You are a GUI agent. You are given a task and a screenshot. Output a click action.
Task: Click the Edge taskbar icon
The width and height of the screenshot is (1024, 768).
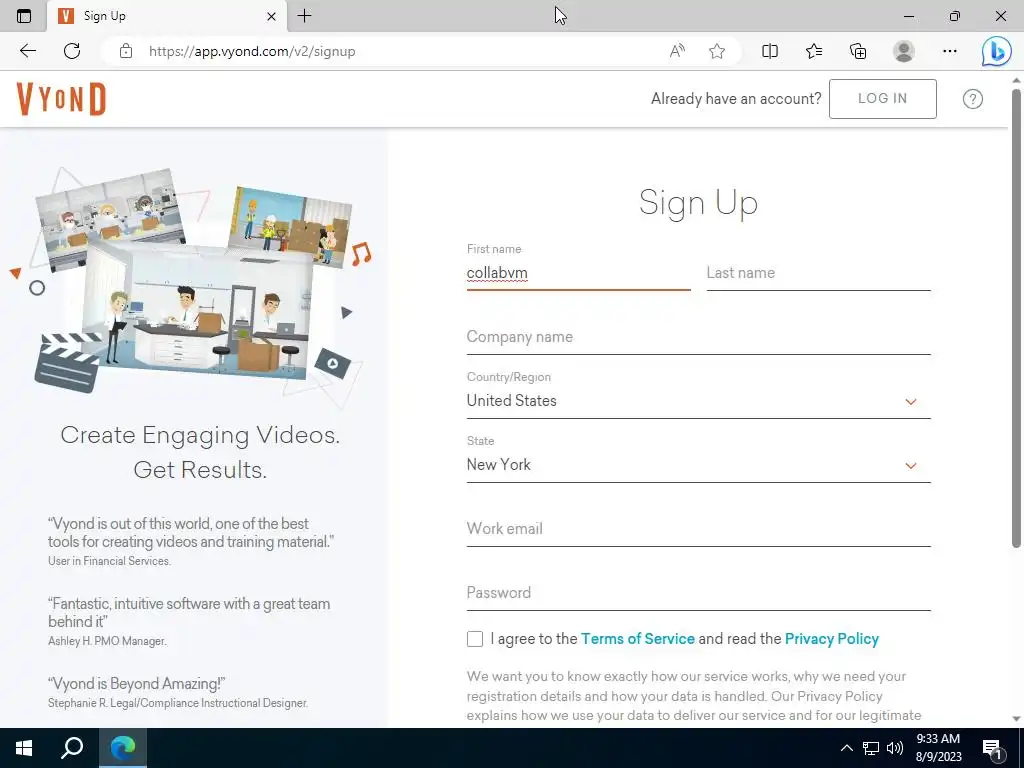[x=123, y=748]
